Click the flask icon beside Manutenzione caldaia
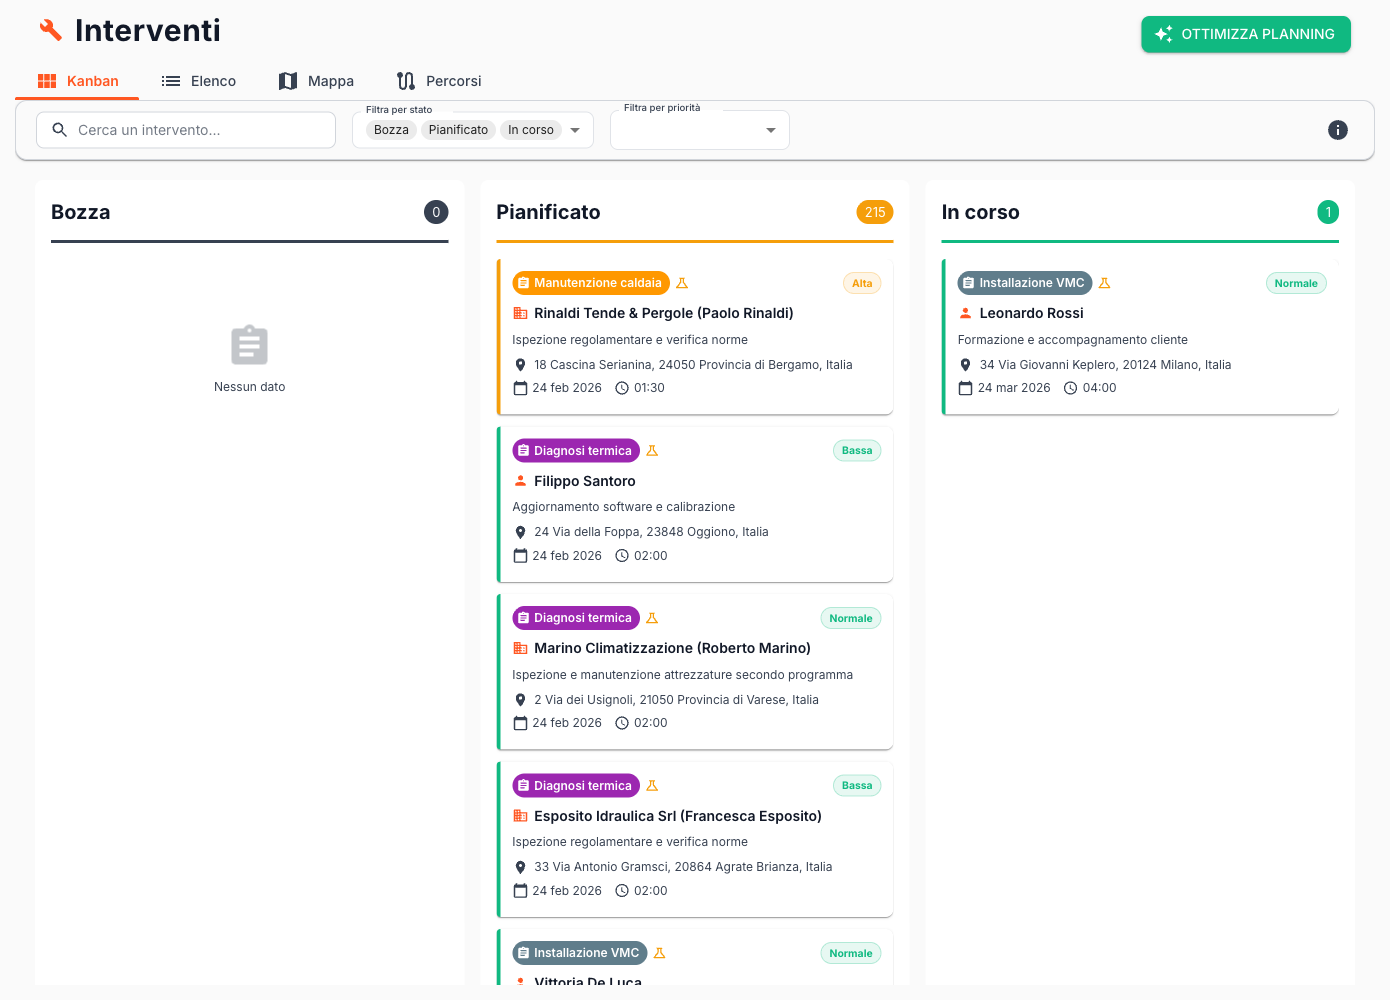The width and height of the screenshot is (1390, 1000). point(682,283)
